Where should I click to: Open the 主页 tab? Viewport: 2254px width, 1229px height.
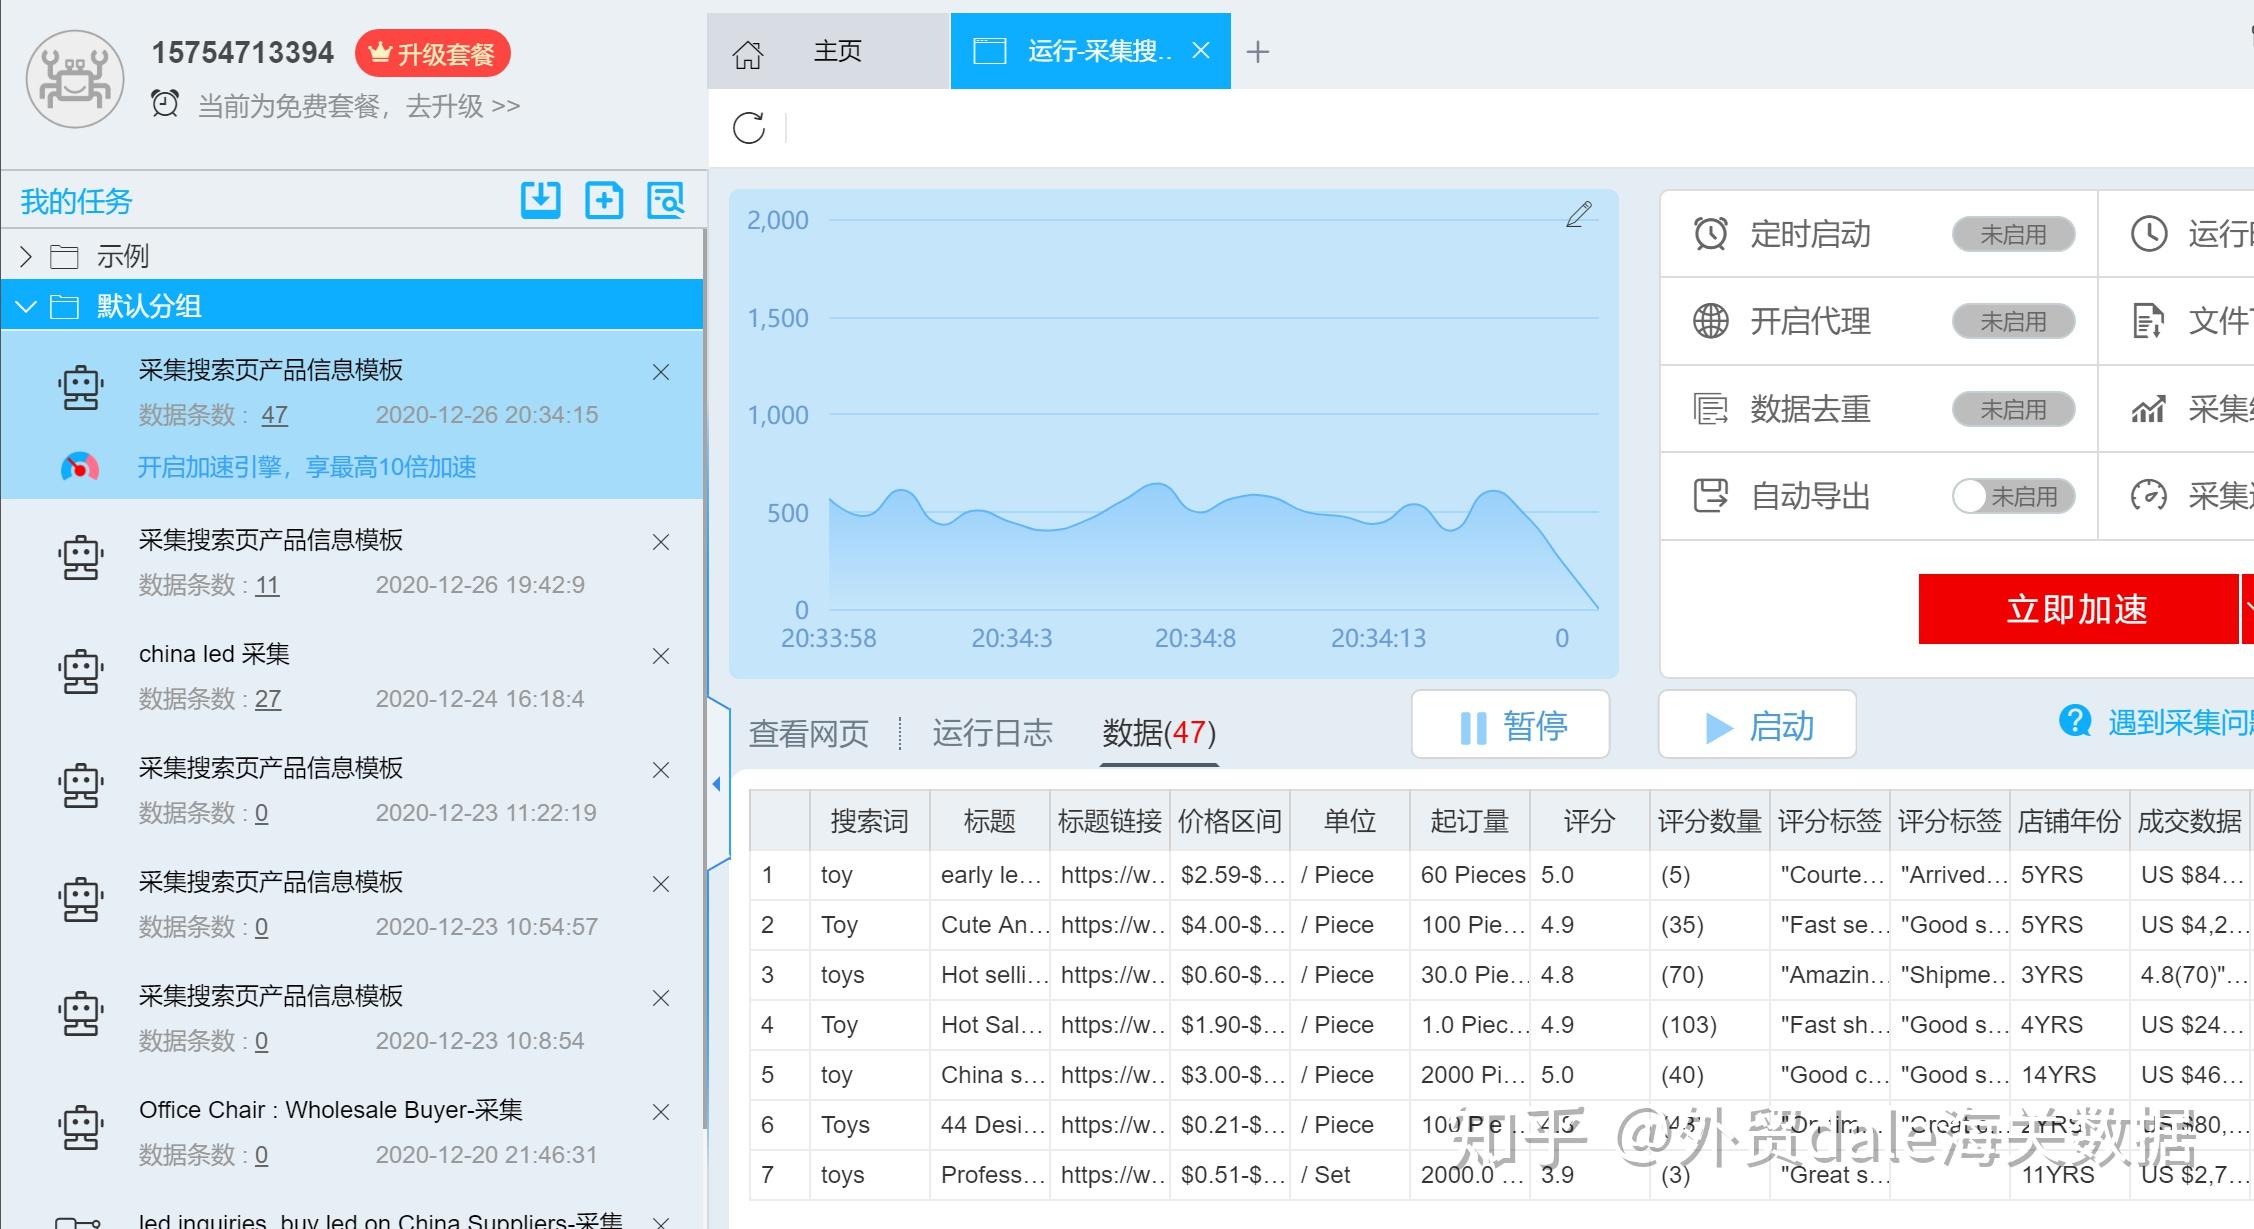point(828,51)
